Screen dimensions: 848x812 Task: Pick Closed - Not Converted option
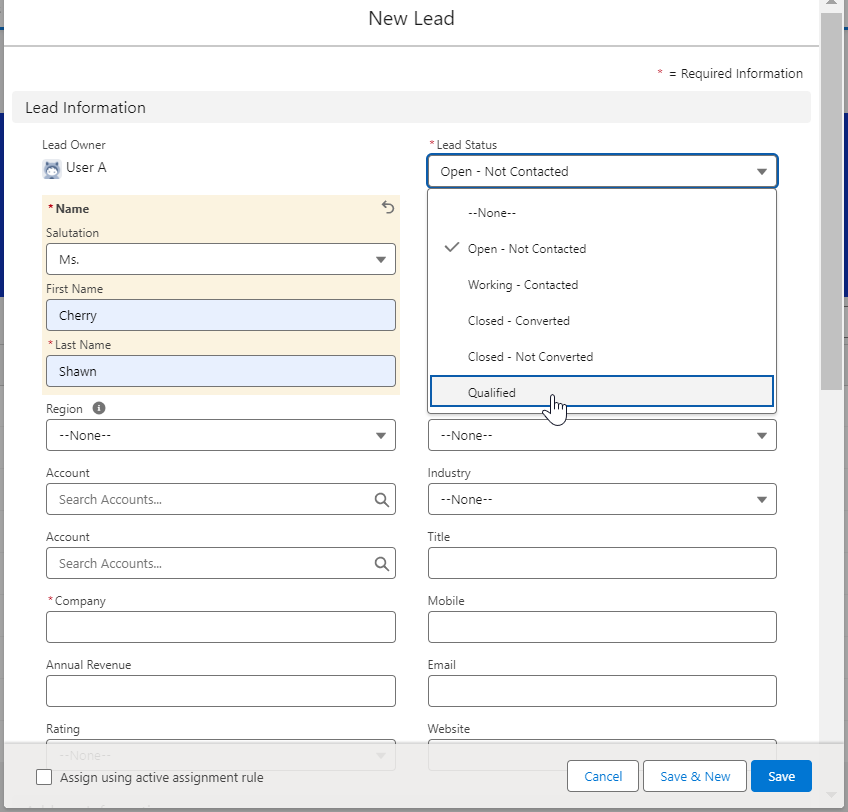pos(530,357)
